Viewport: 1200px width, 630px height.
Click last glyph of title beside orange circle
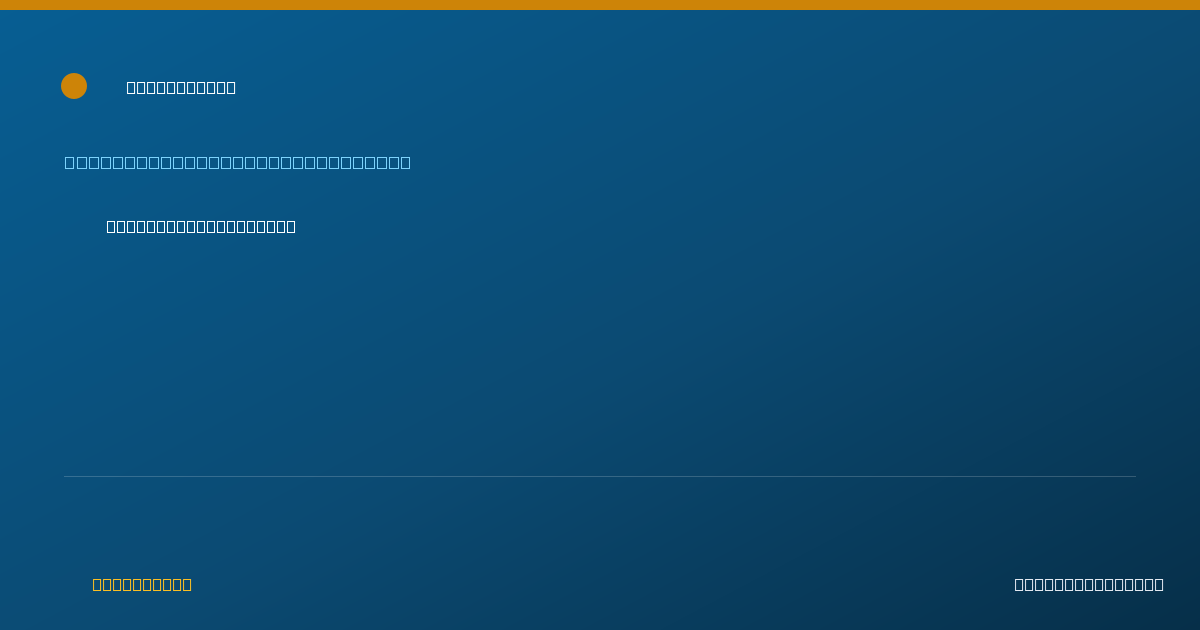pos(231,87)
